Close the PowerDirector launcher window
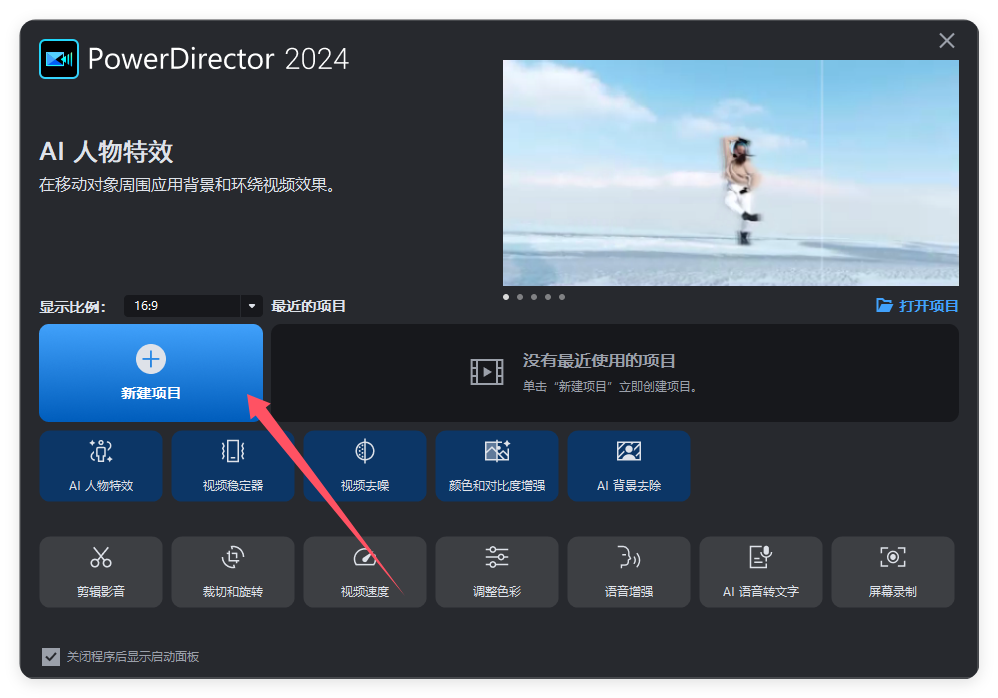 (947, 41)
